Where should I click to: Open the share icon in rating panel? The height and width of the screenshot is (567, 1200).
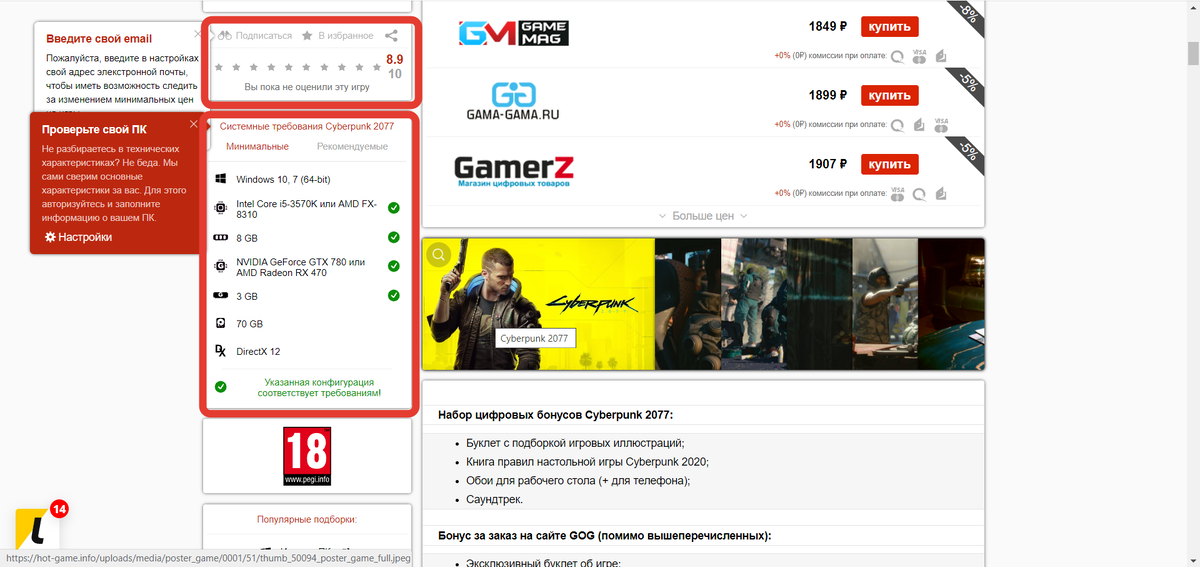tap(391, 35)
